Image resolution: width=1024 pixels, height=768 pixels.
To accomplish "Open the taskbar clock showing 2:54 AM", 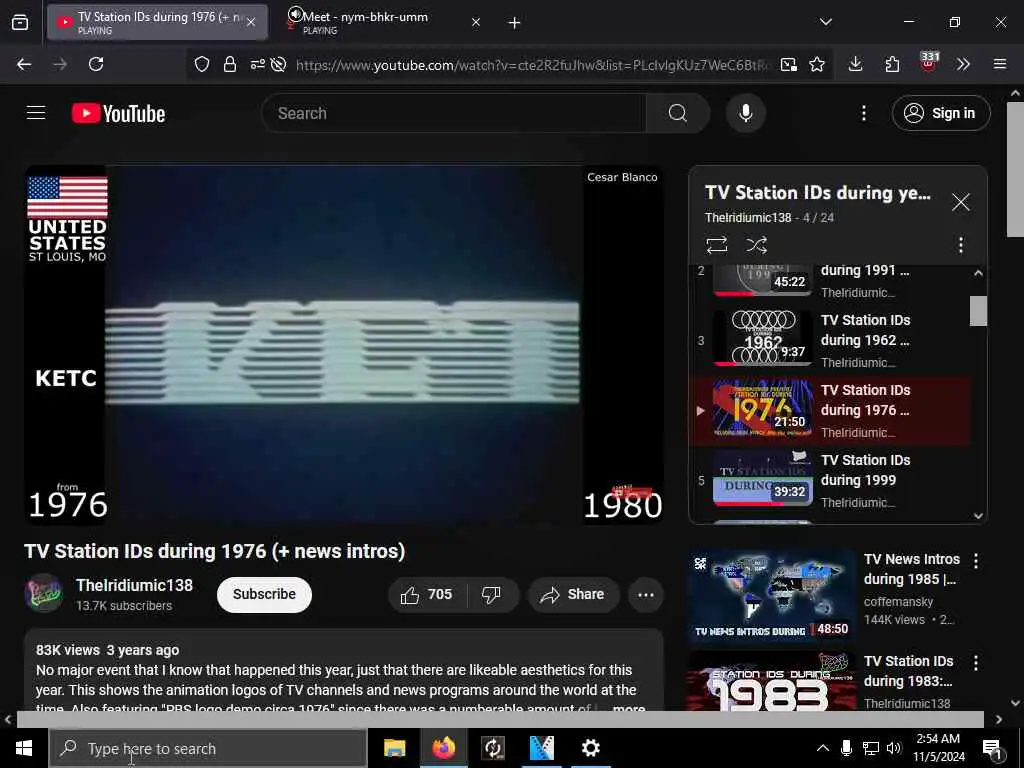I will click(x=938, y=748).
